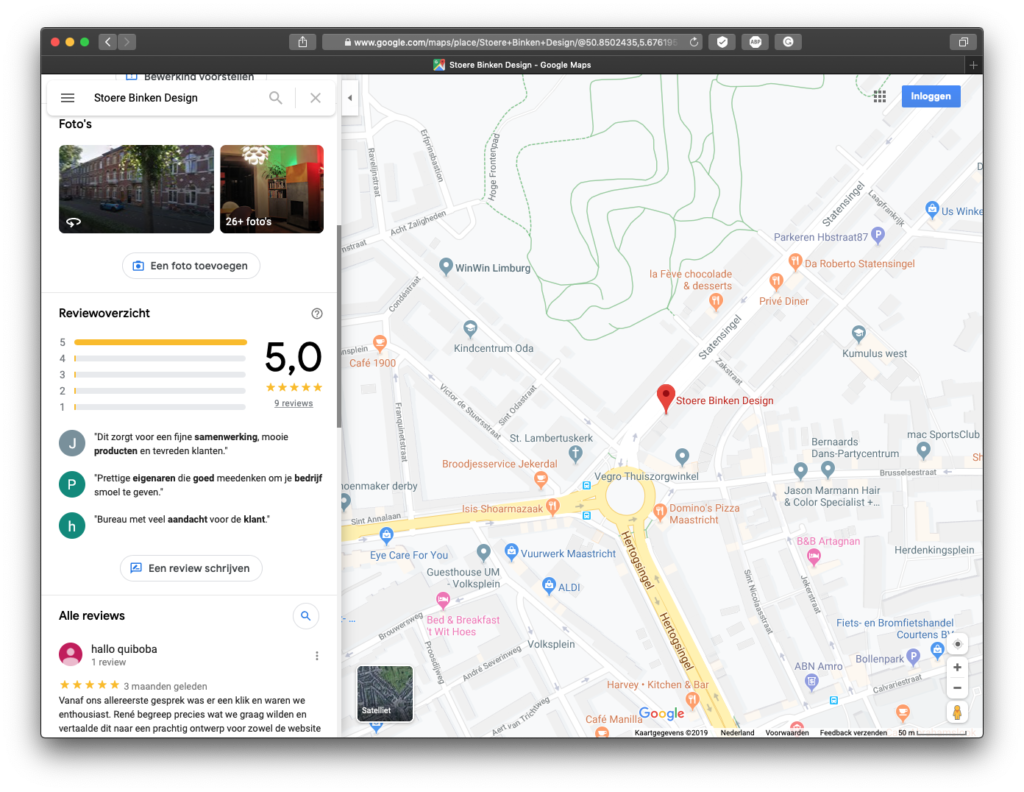Select the red Stoere Binken Design pin
Image resolution: width=1024 pixels, height=792 pixels.
click(x=665, y=398)
